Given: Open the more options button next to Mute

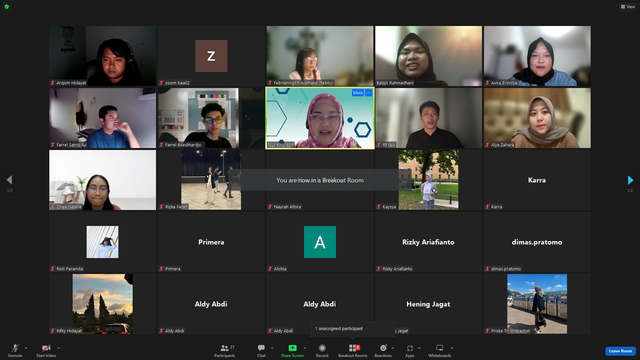Looking at the screenshot, I should (x=369, y=93).
